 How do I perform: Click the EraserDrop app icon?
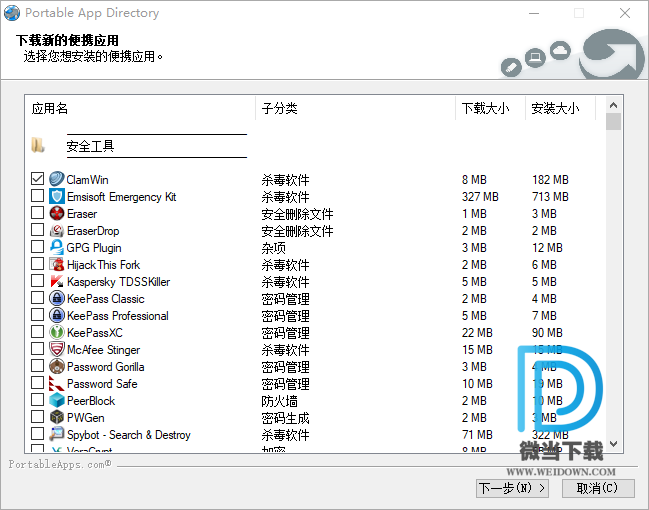coord(57,230)
